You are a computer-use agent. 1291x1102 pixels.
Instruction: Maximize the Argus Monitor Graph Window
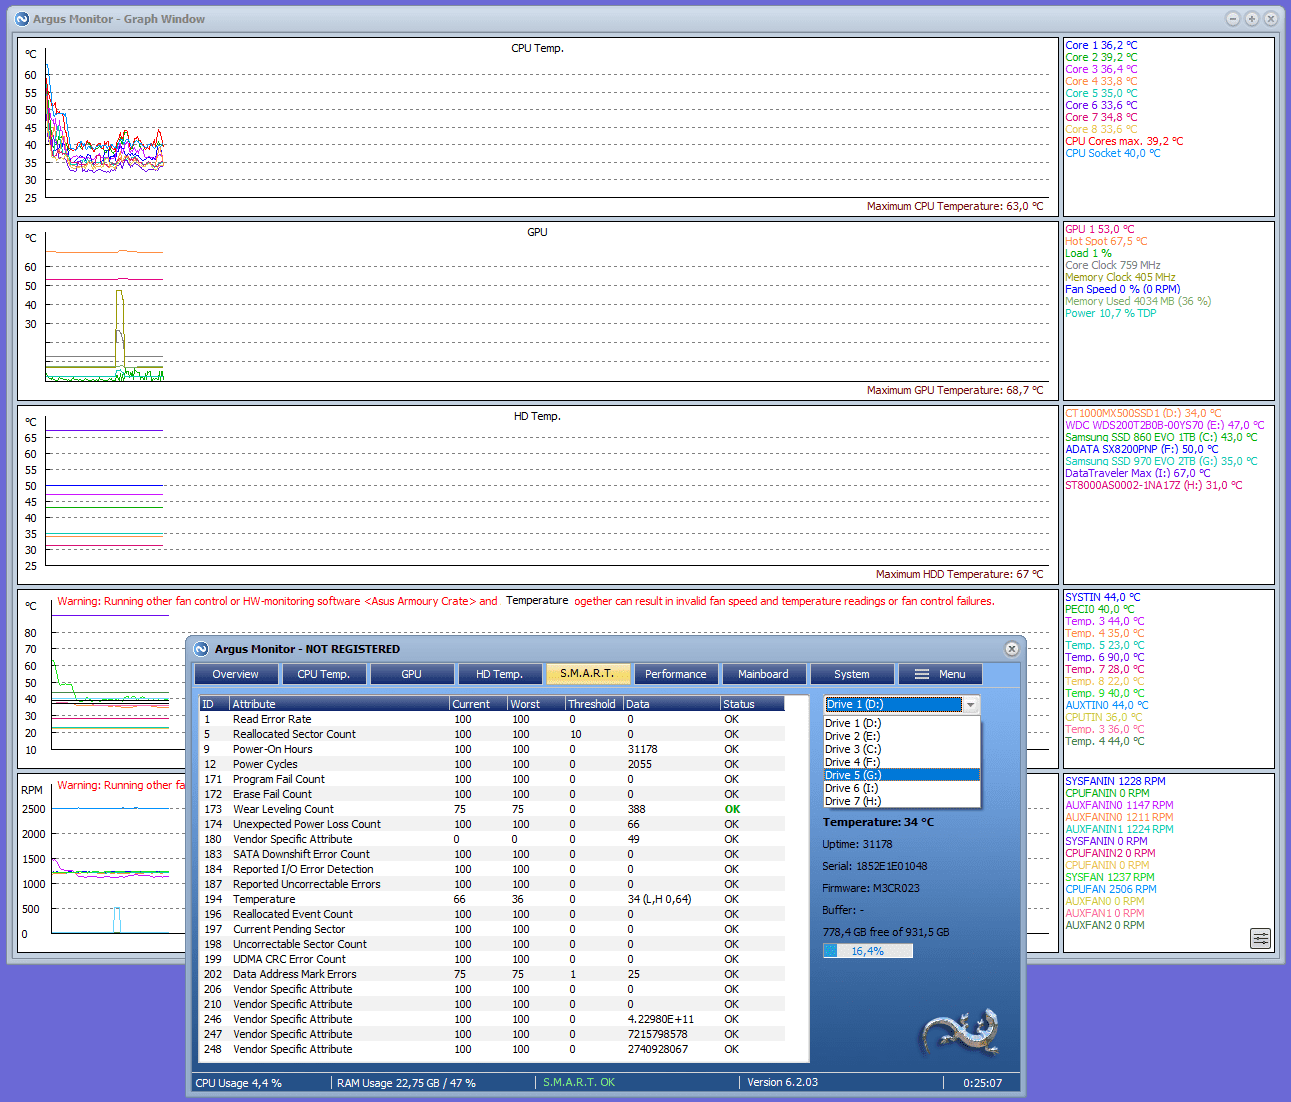(x=1251, y=19)
